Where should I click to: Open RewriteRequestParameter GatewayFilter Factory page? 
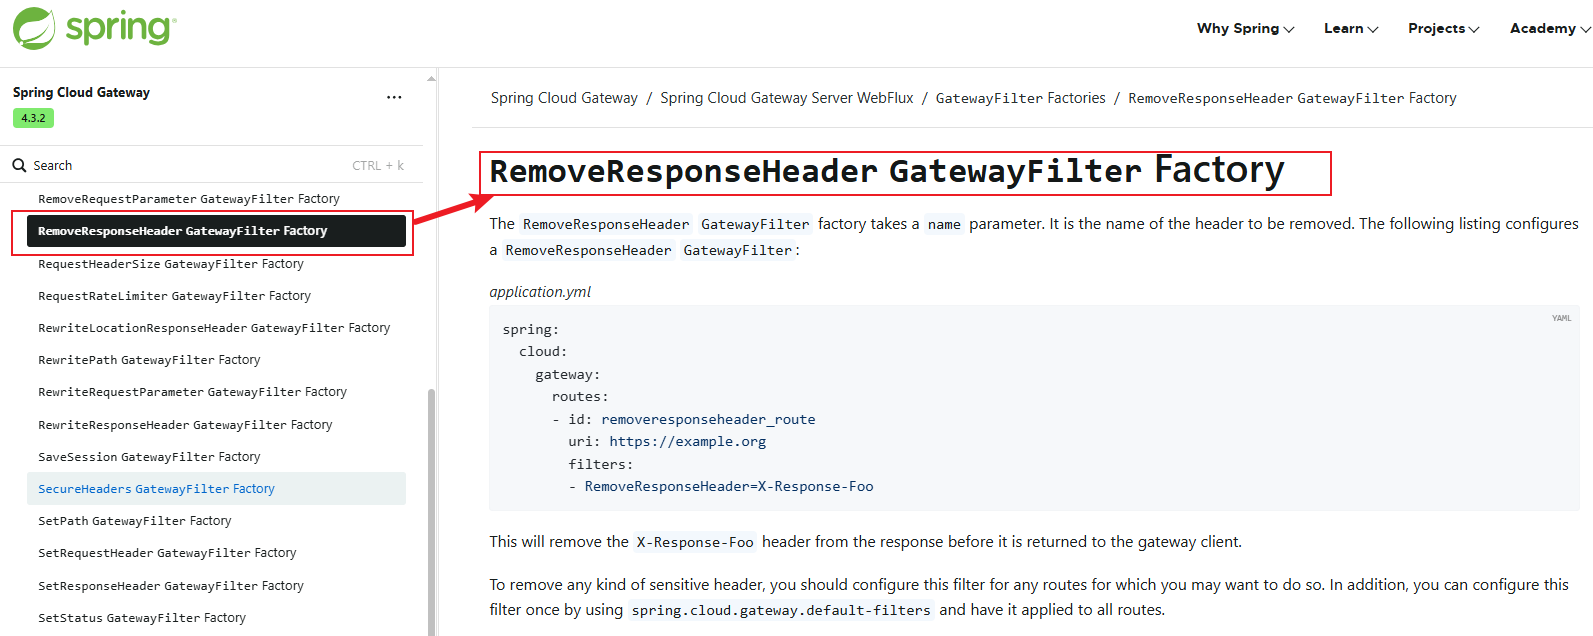pos(192,392)
